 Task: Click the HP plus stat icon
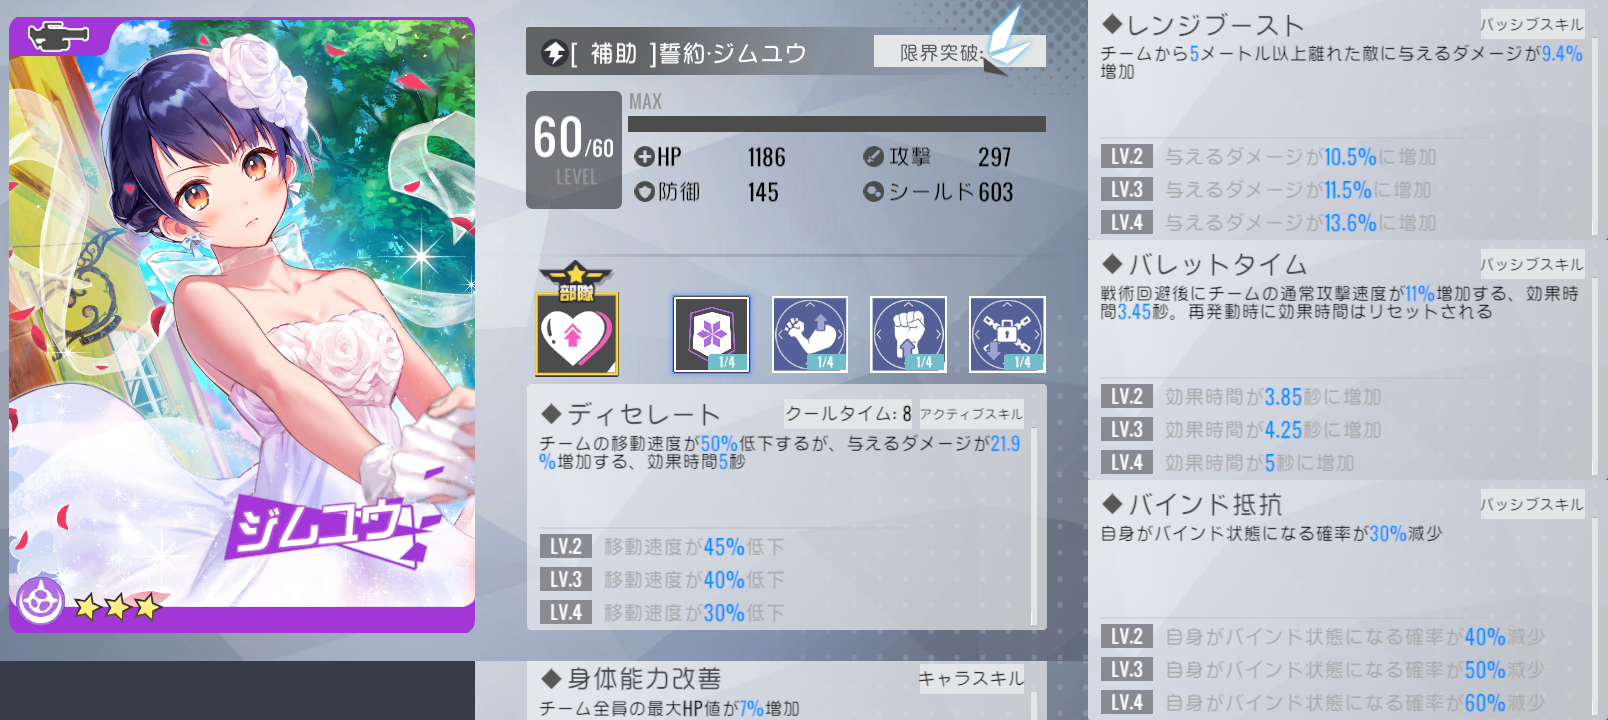[644, 157]
